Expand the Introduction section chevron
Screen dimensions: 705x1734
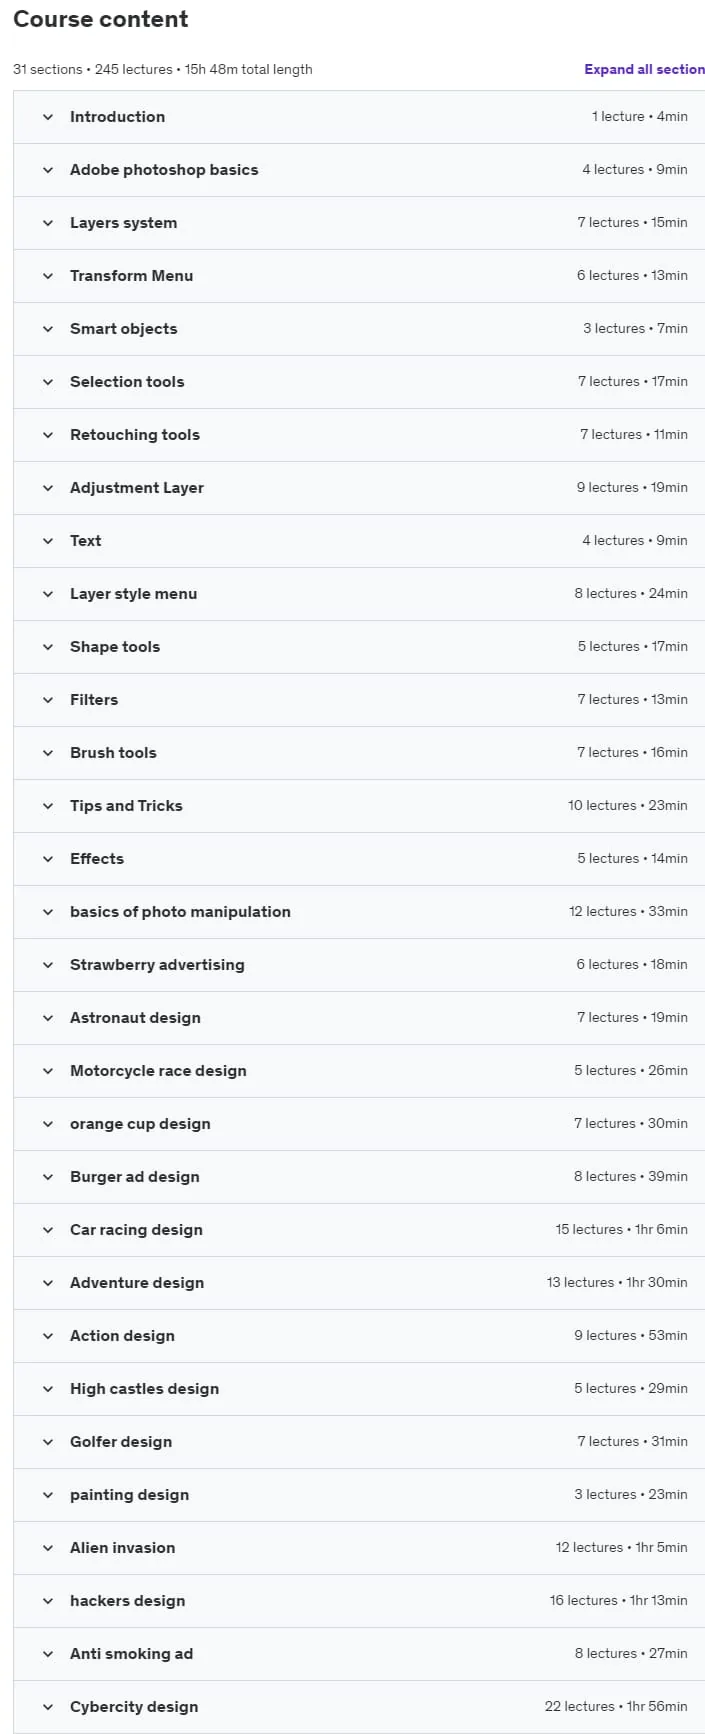coord(48,117)
